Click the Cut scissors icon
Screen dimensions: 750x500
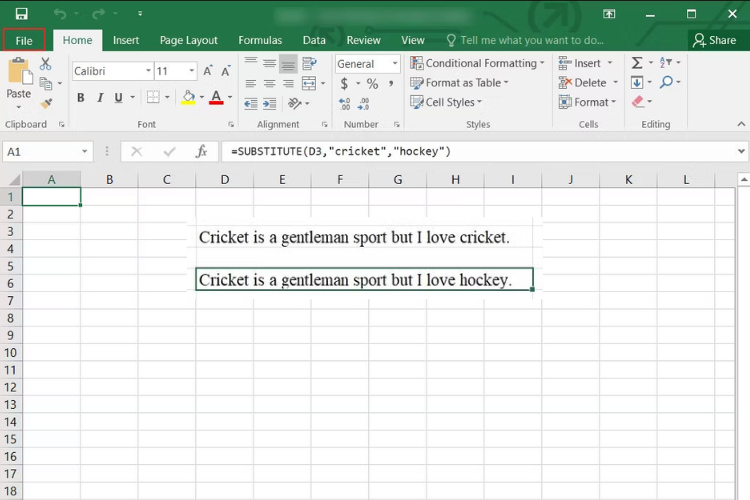point(45,64)
